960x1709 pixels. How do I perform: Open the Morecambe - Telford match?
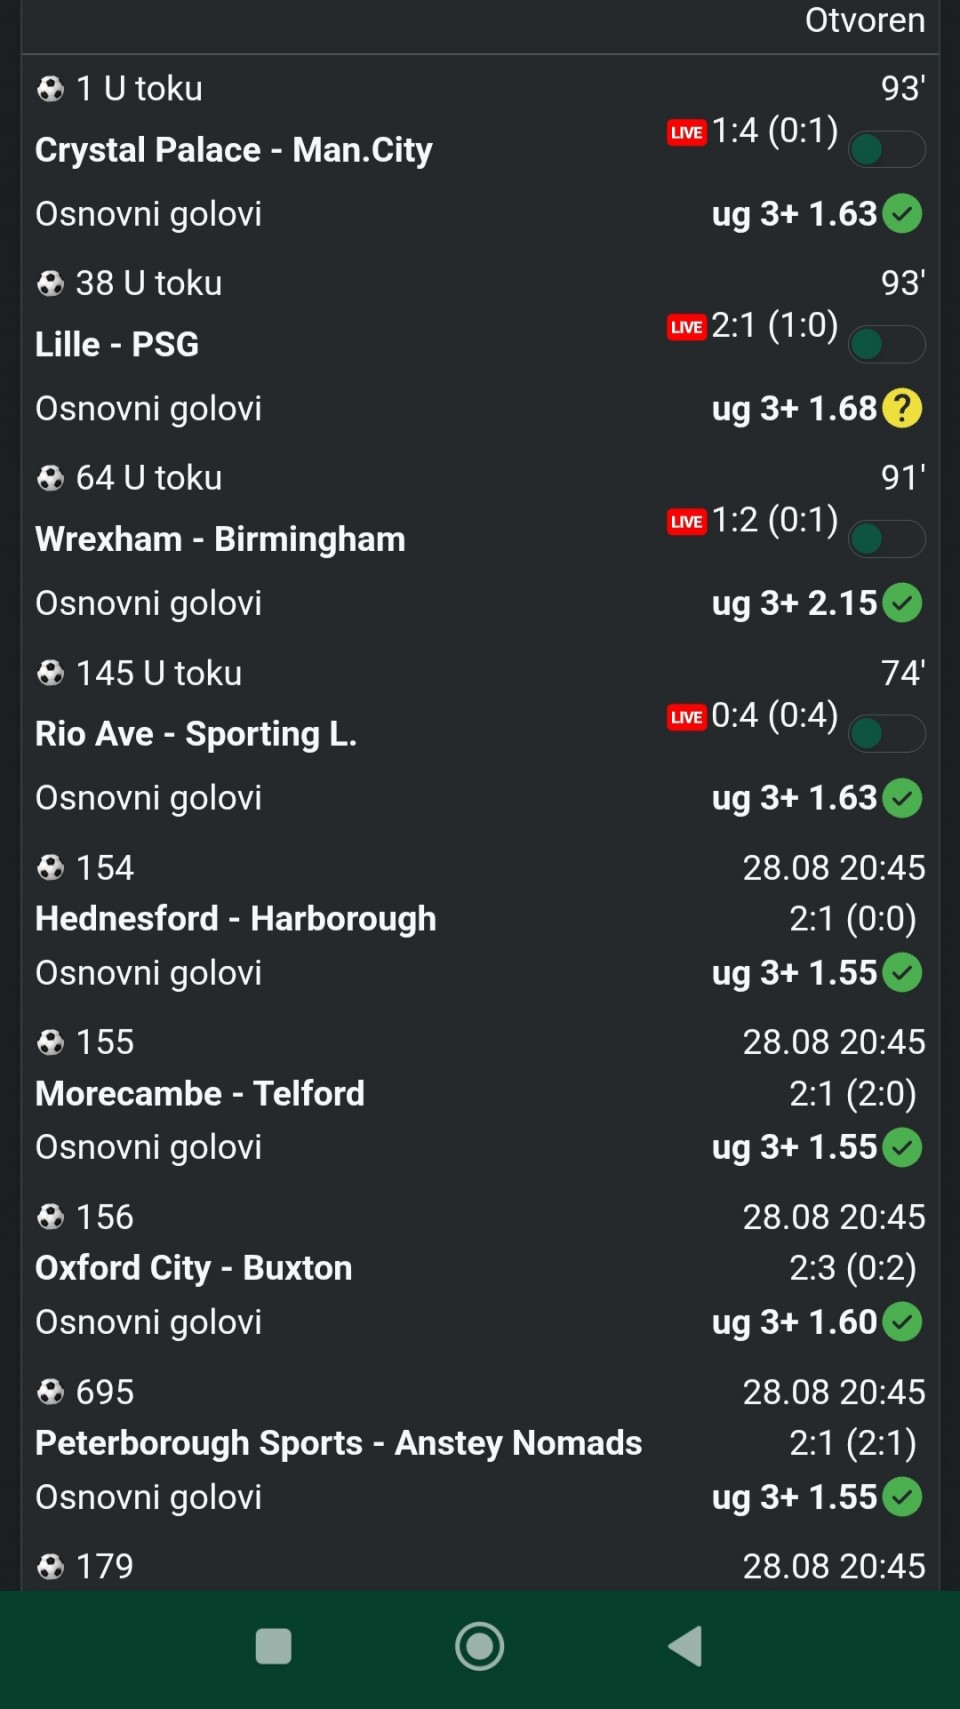pyautogui.click(x=200, y=1093)
